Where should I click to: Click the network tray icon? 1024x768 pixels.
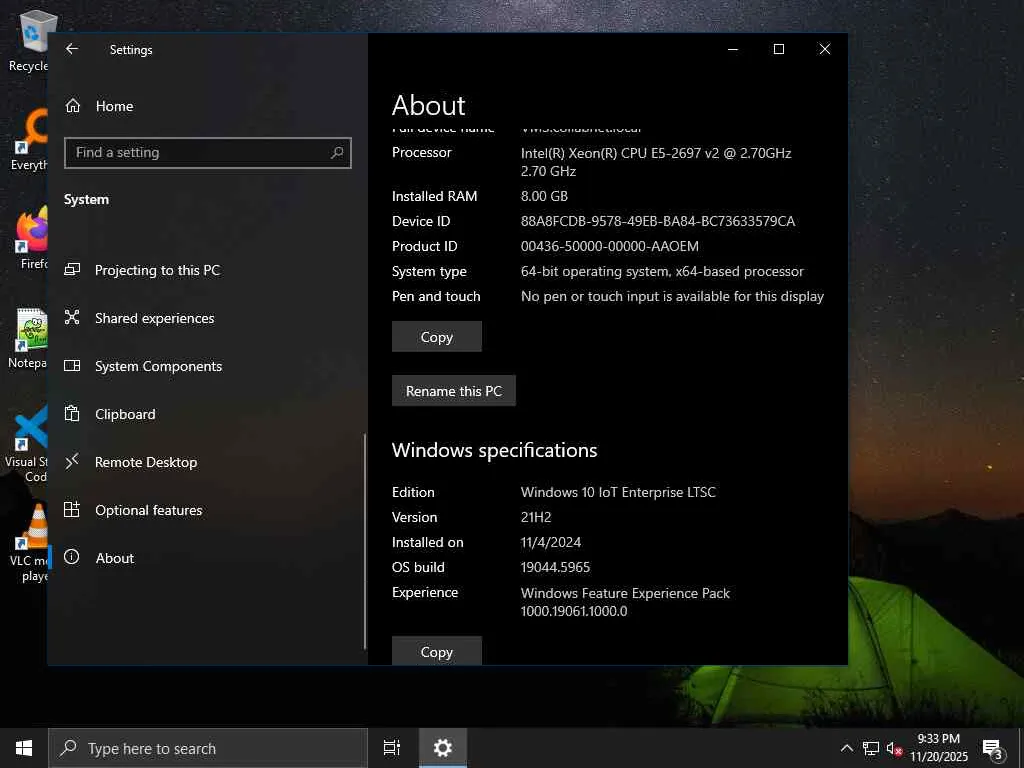pyautogui.click(x=871, y=748)
